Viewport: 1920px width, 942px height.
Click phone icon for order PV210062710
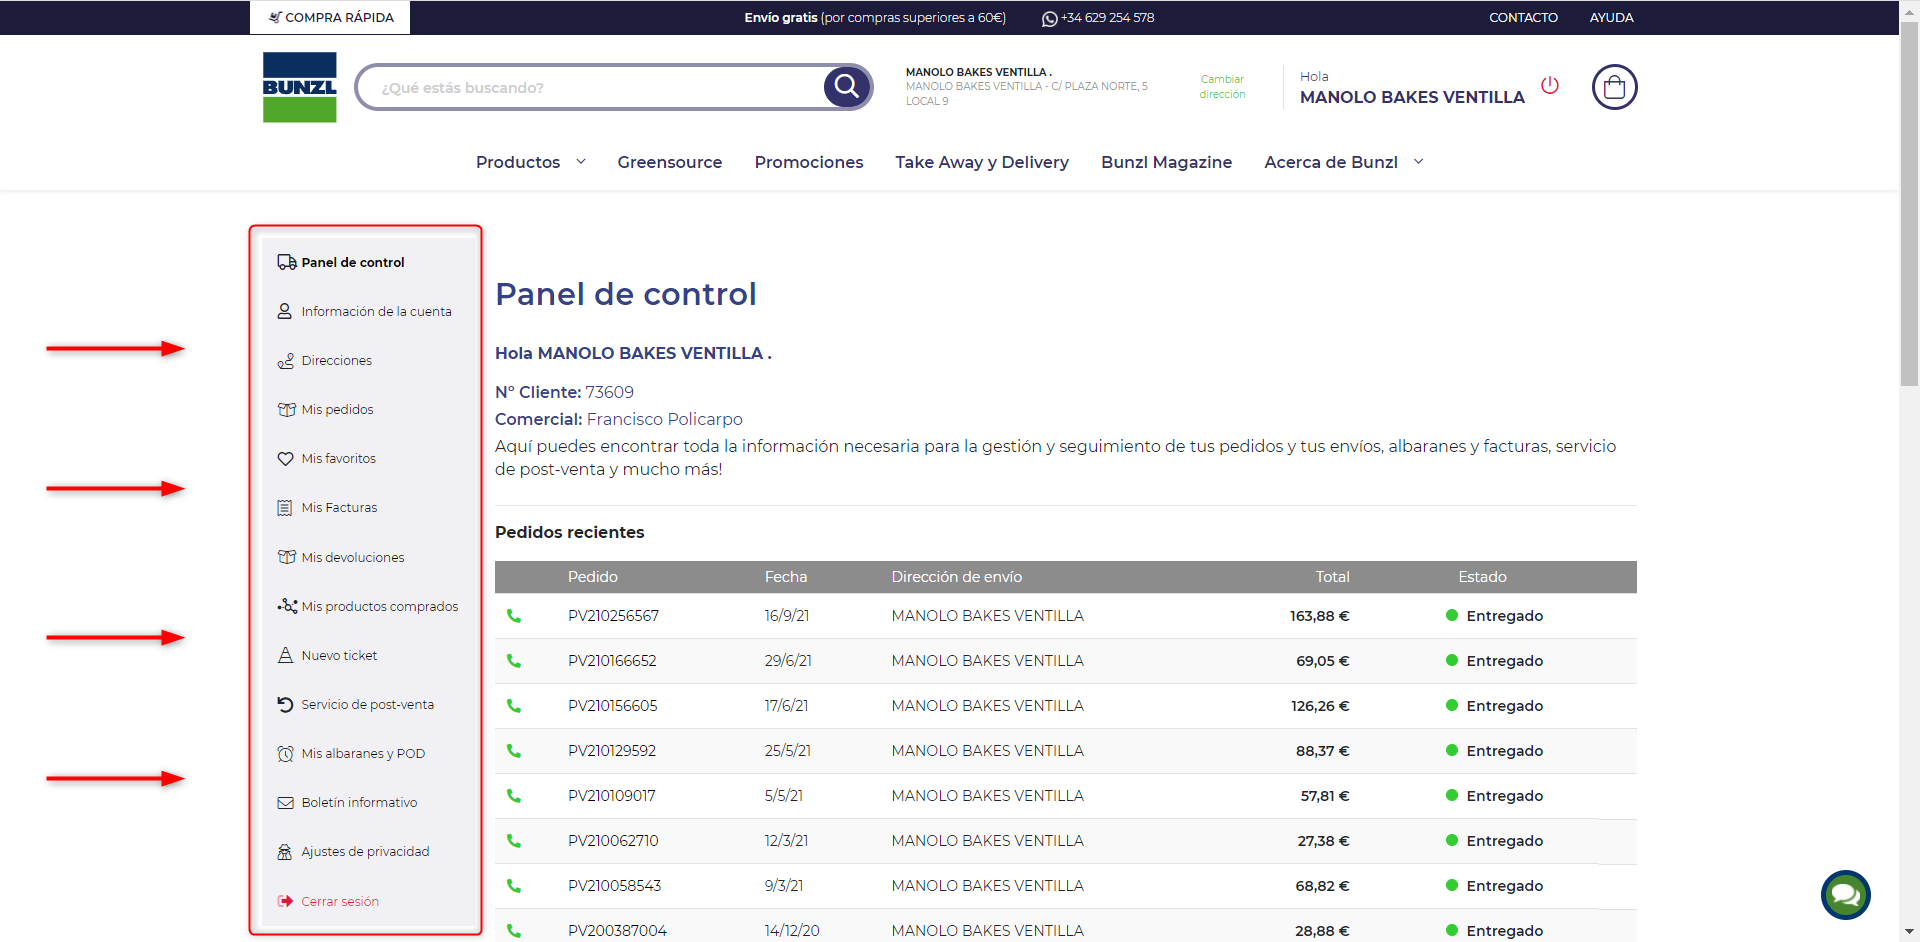coord(514,841)
